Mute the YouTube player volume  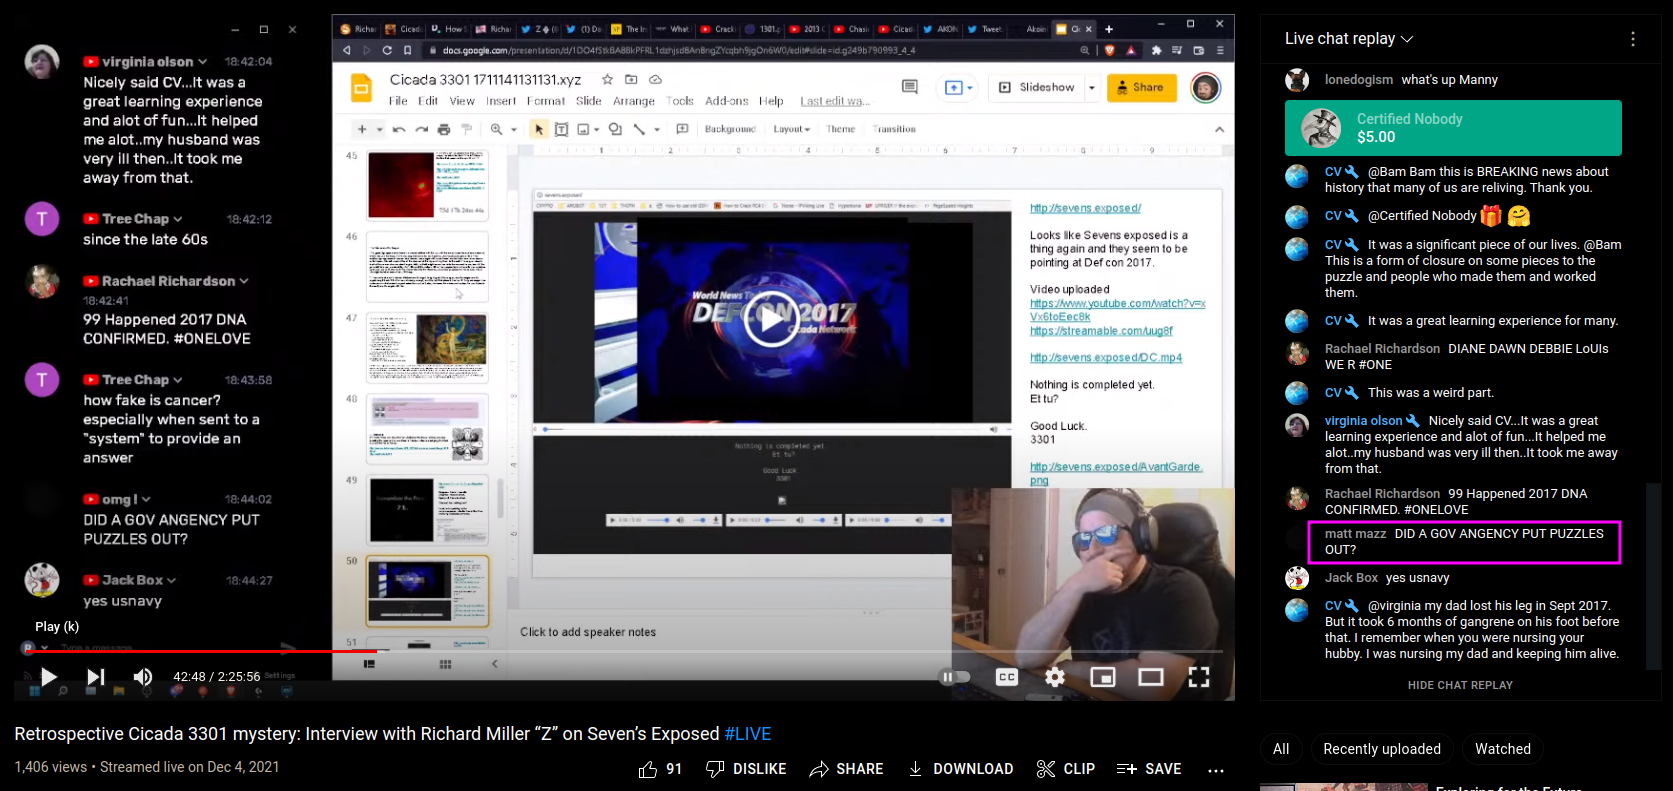click(x=143, y=677)
